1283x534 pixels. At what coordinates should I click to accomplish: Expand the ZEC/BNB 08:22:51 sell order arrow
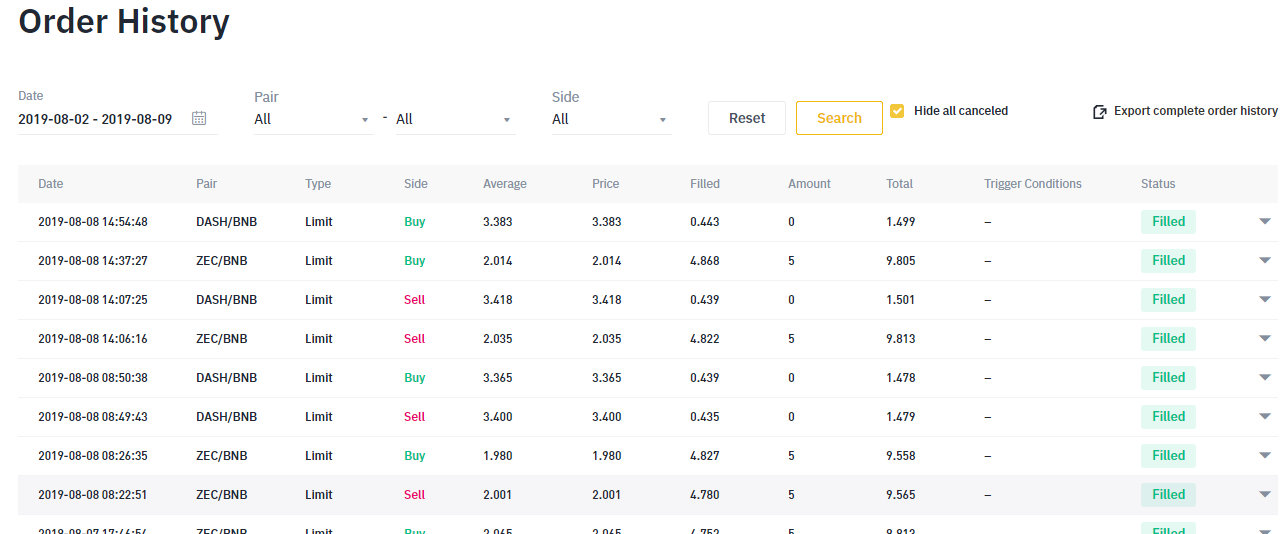pyautogui.click(x=1265, y=495)
